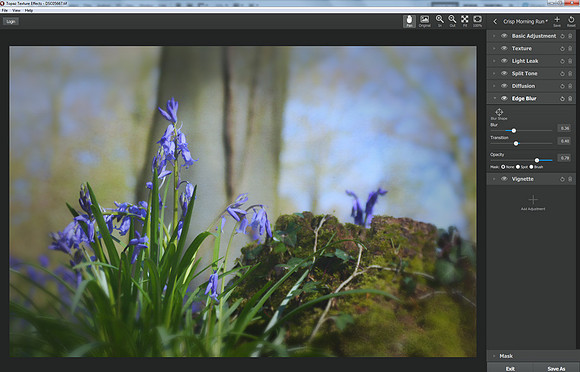Reset all adjustments with Reset icon
The width and height of the screenshot is (580, 372).
(x=571, y=21)
